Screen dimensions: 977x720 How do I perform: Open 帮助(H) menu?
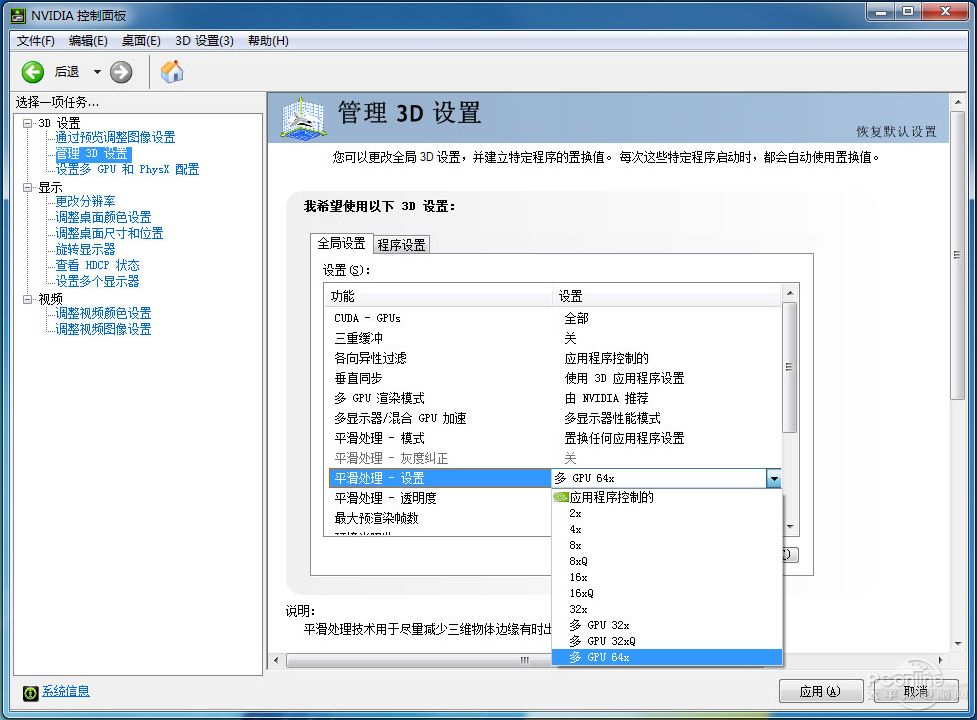pos(268,40)
